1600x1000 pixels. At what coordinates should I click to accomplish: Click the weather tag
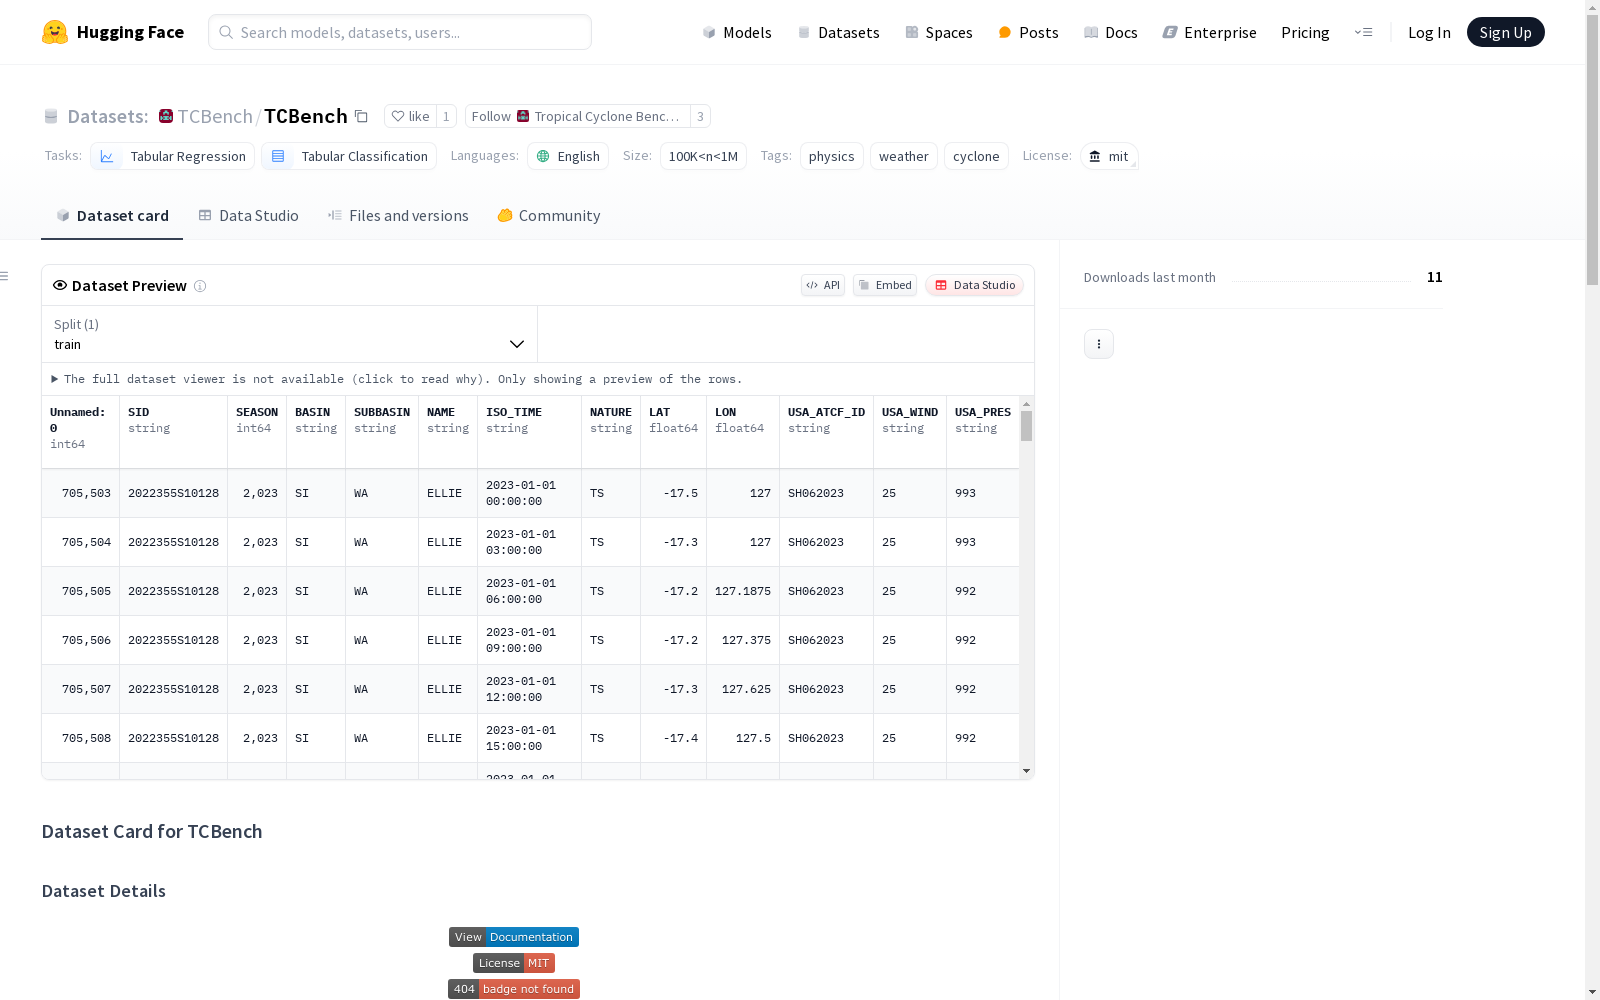click(904, 156)
